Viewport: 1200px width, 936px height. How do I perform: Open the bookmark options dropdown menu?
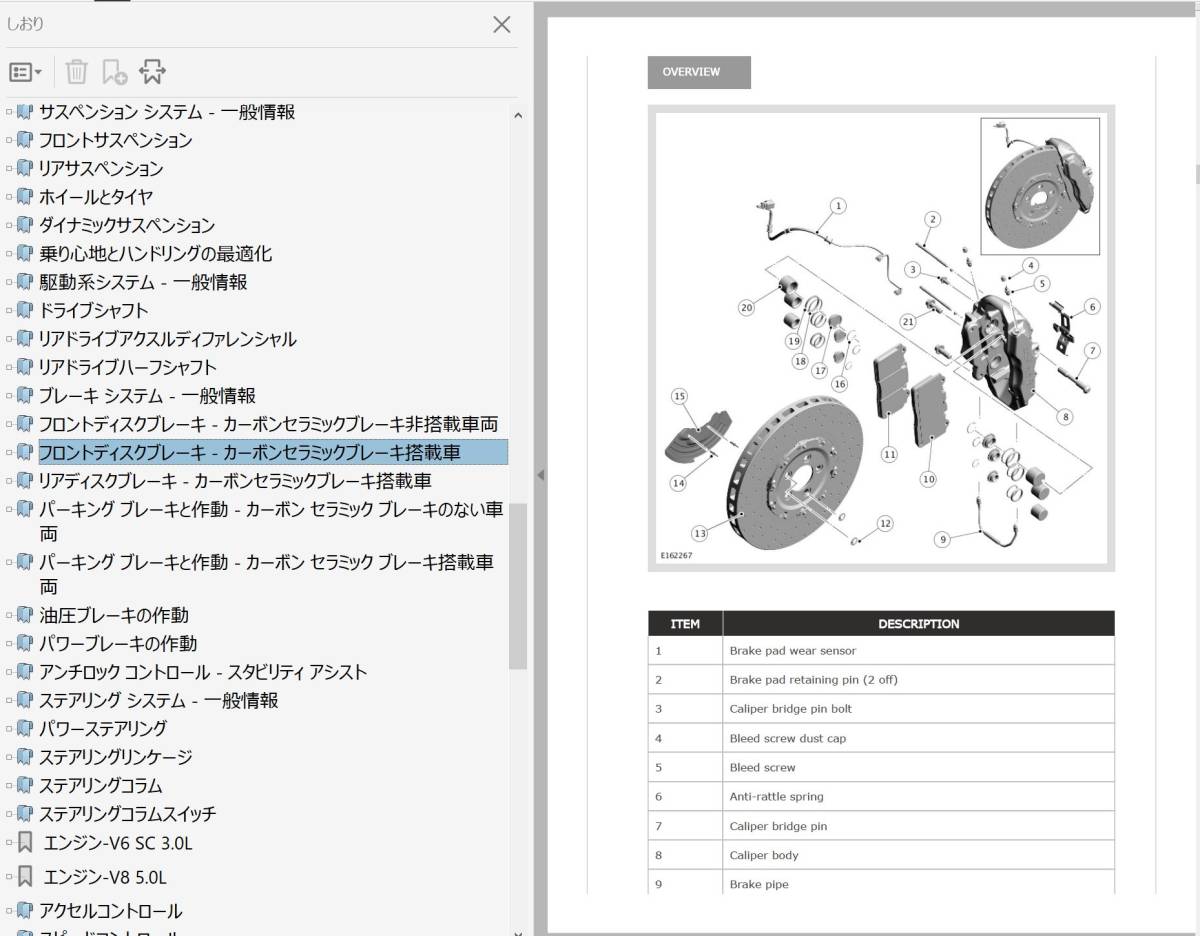coord(22,71)
